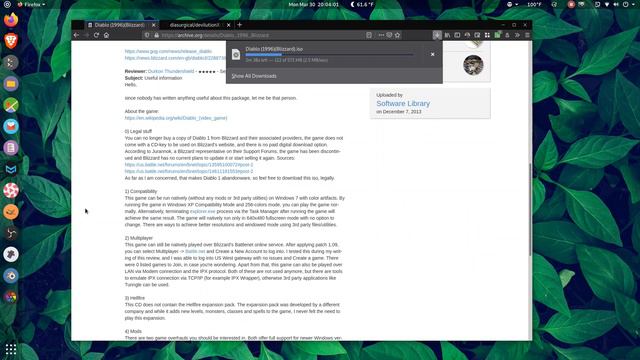Click the site padlock security icon

156,35
